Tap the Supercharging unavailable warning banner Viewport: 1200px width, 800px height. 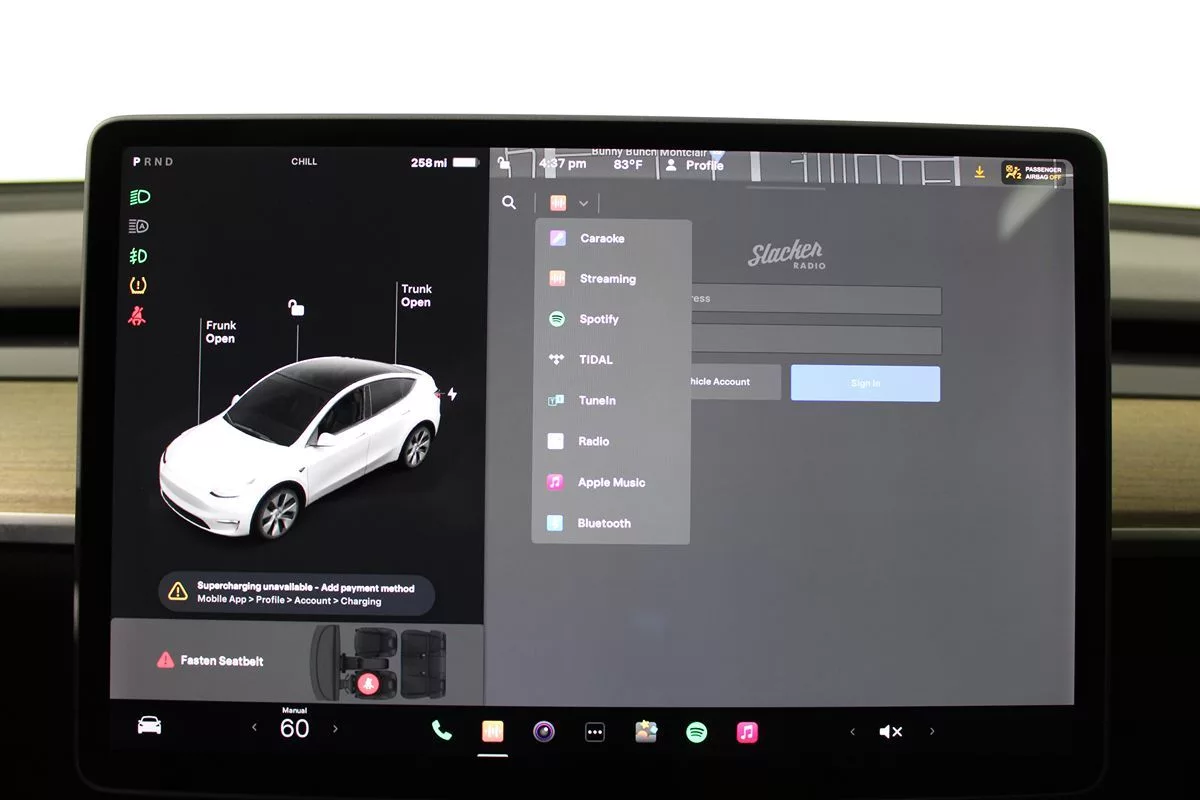(297, 594)
